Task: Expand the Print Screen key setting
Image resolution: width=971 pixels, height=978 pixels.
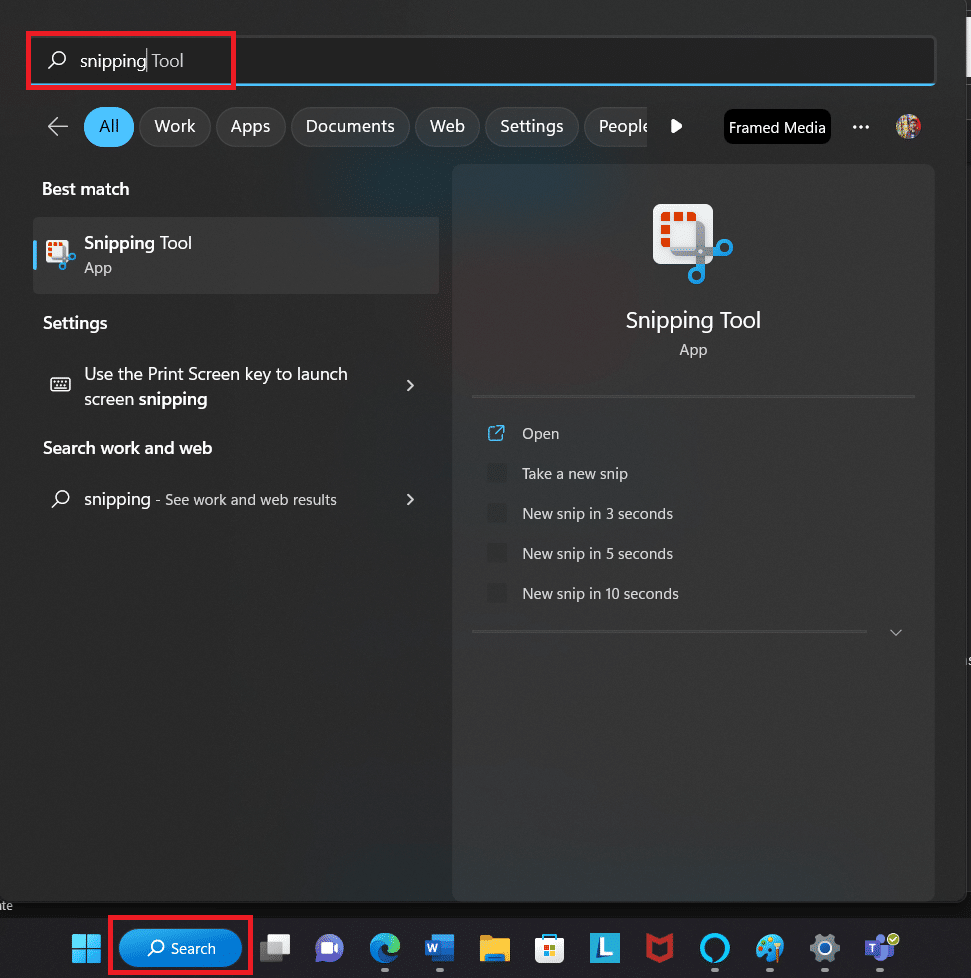Action: tap(409, 386)
